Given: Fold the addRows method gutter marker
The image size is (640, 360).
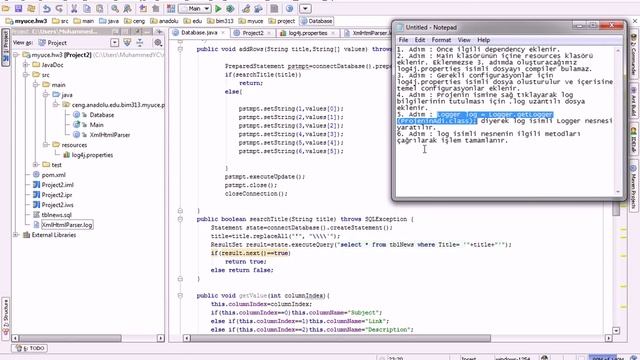Looking at the screenshot, I should pos(180,49).
